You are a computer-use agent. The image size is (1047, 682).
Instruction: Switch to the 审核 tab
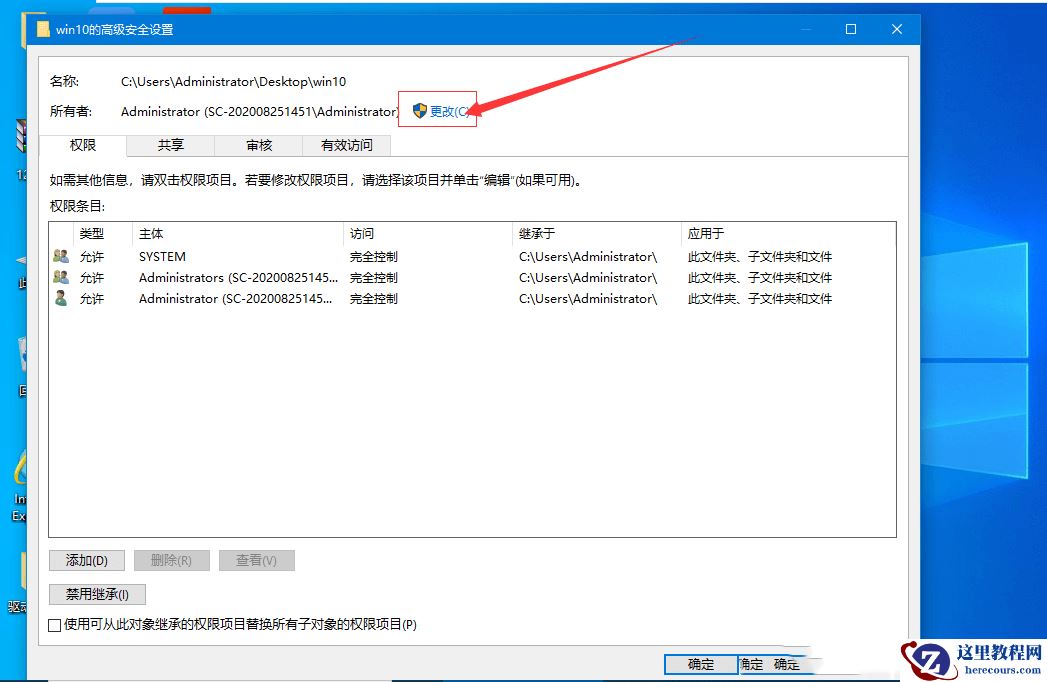pyautogui.click(x=258, y=145)
